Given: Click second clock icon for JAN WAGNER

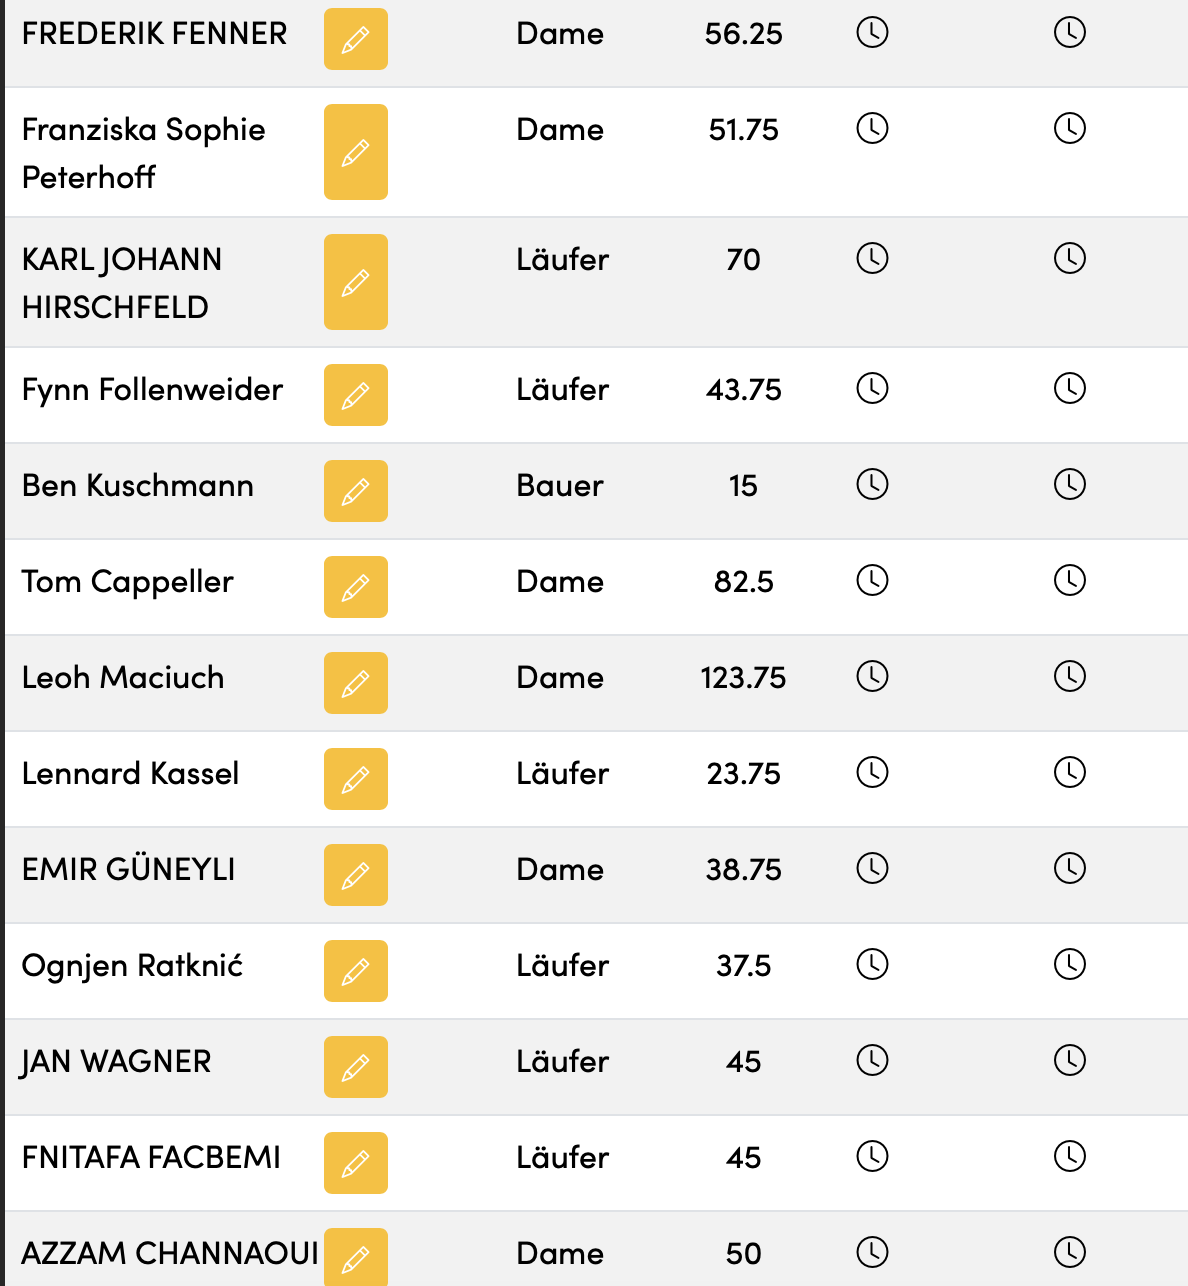Looking at the screenshot, I should 1069,1060.
